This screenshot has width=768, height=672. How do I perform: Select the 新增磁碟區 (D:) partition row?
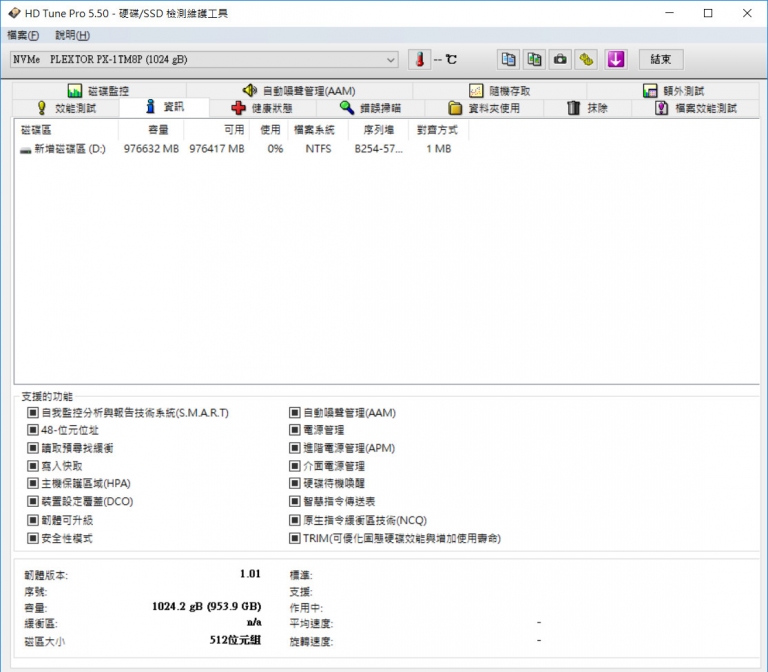242,149
